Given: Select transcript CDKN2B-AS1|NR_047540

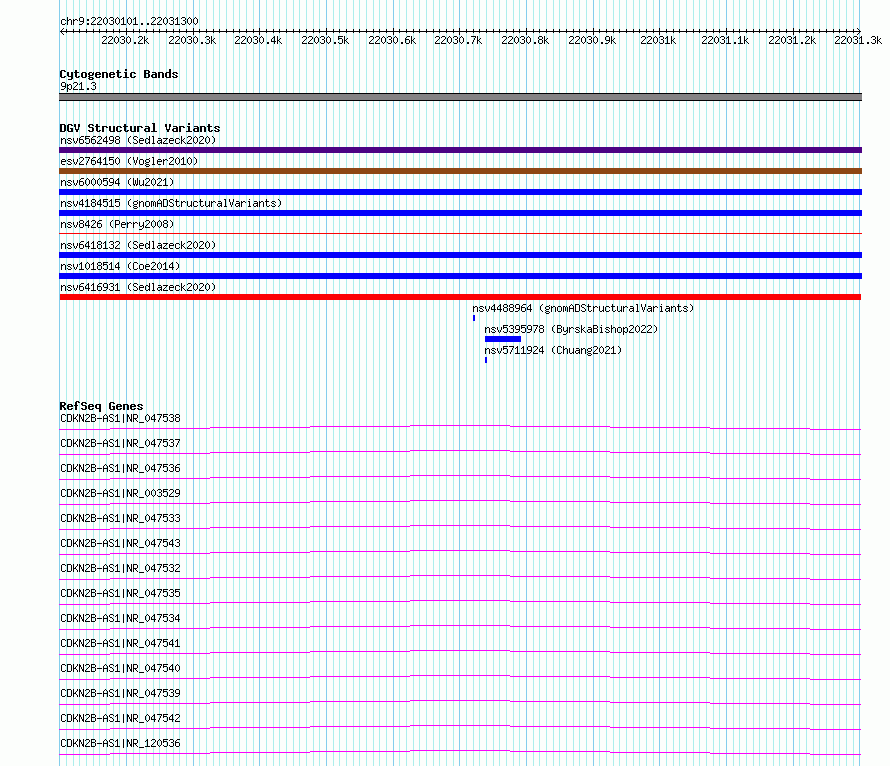Looking at the screenshot, I should pyautogui.click(x=120, y=668).
